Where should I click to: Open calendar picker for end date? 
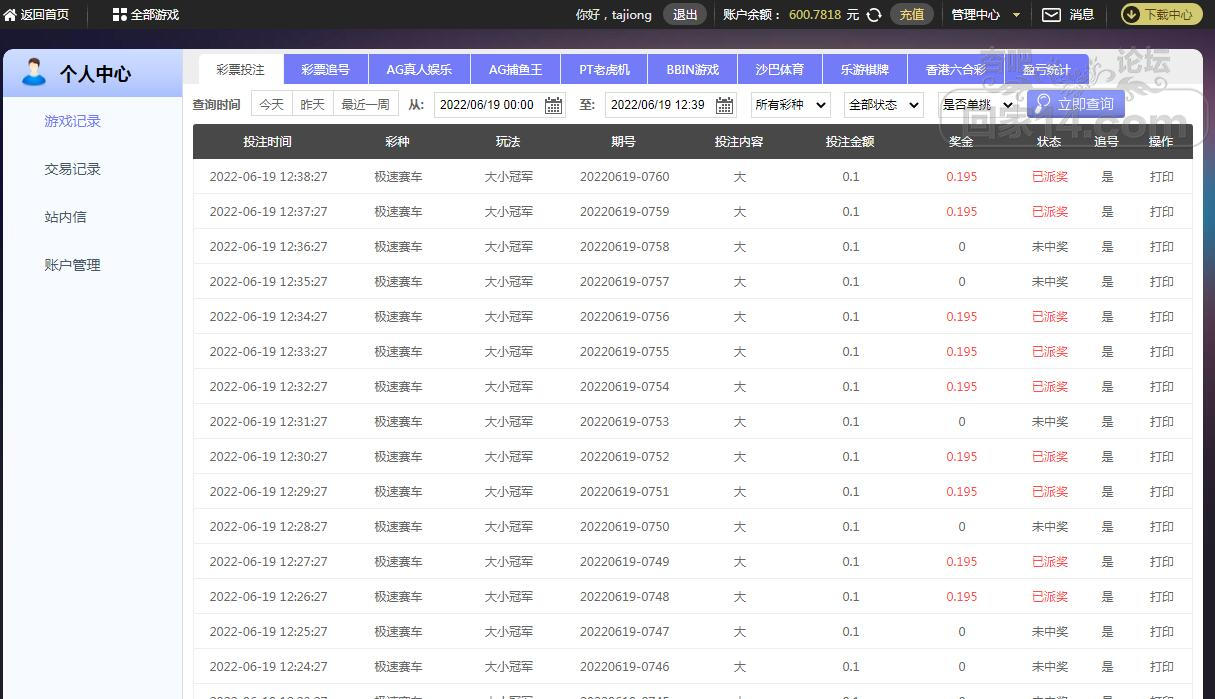724,105
